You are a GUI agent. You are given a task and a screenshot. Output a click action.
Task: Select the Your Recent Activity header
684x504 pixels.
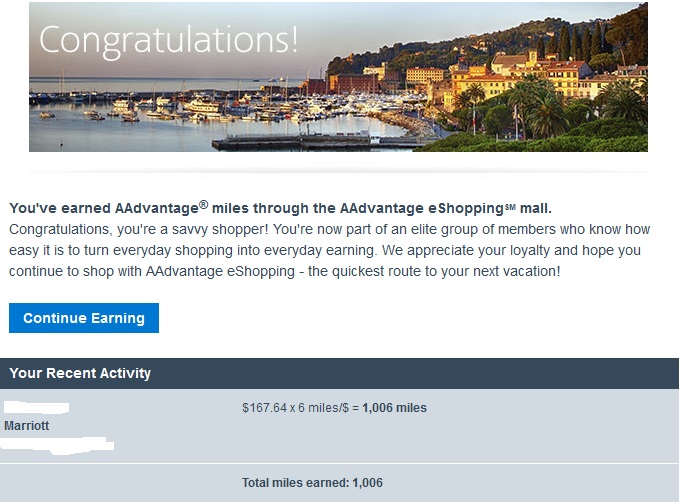(x=80, y=373)
